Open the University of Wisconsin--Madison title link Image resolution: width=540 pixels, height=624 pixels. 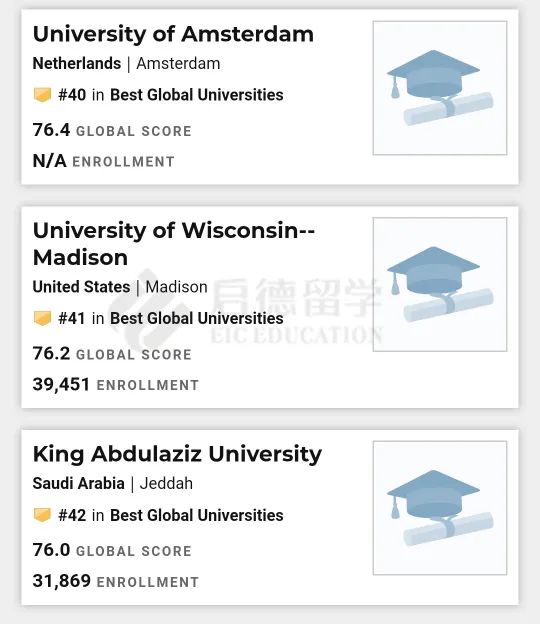point(174,244)
